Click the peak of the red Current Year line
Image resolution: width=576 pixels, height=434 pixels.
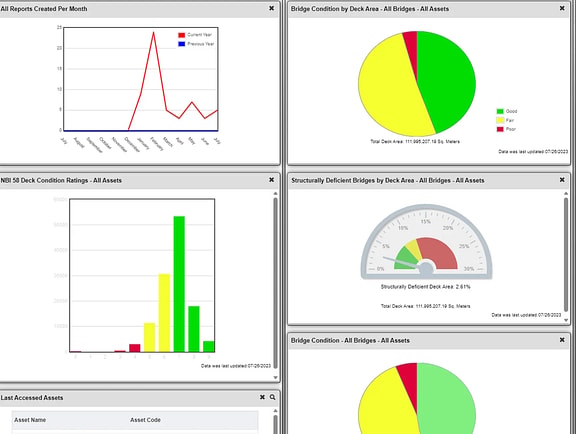point(154,33)
